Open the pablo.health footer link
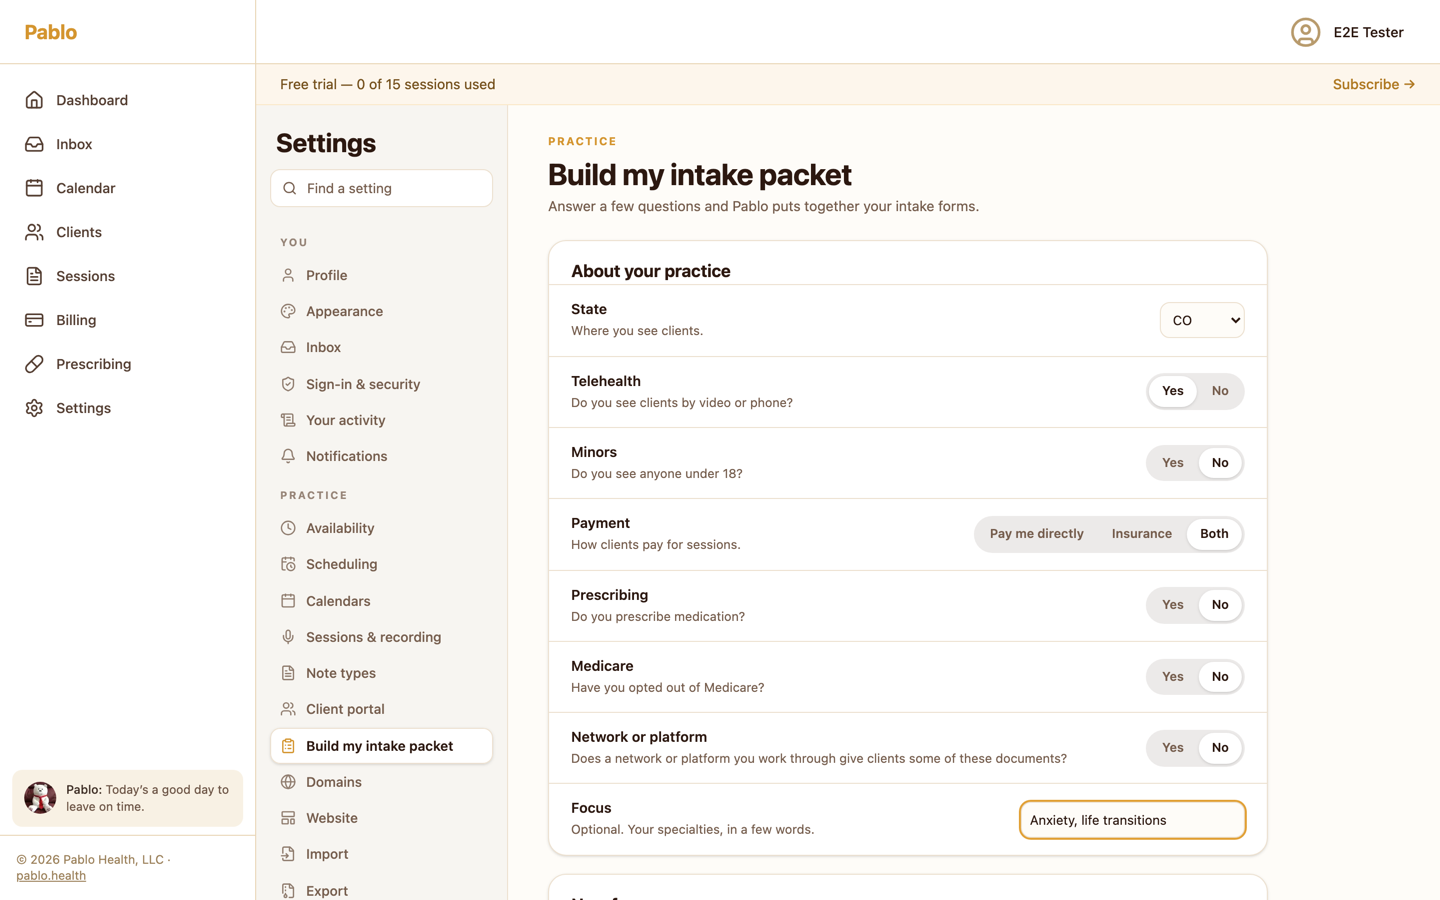Viewport: 1440px width, 900px height. 51,876
